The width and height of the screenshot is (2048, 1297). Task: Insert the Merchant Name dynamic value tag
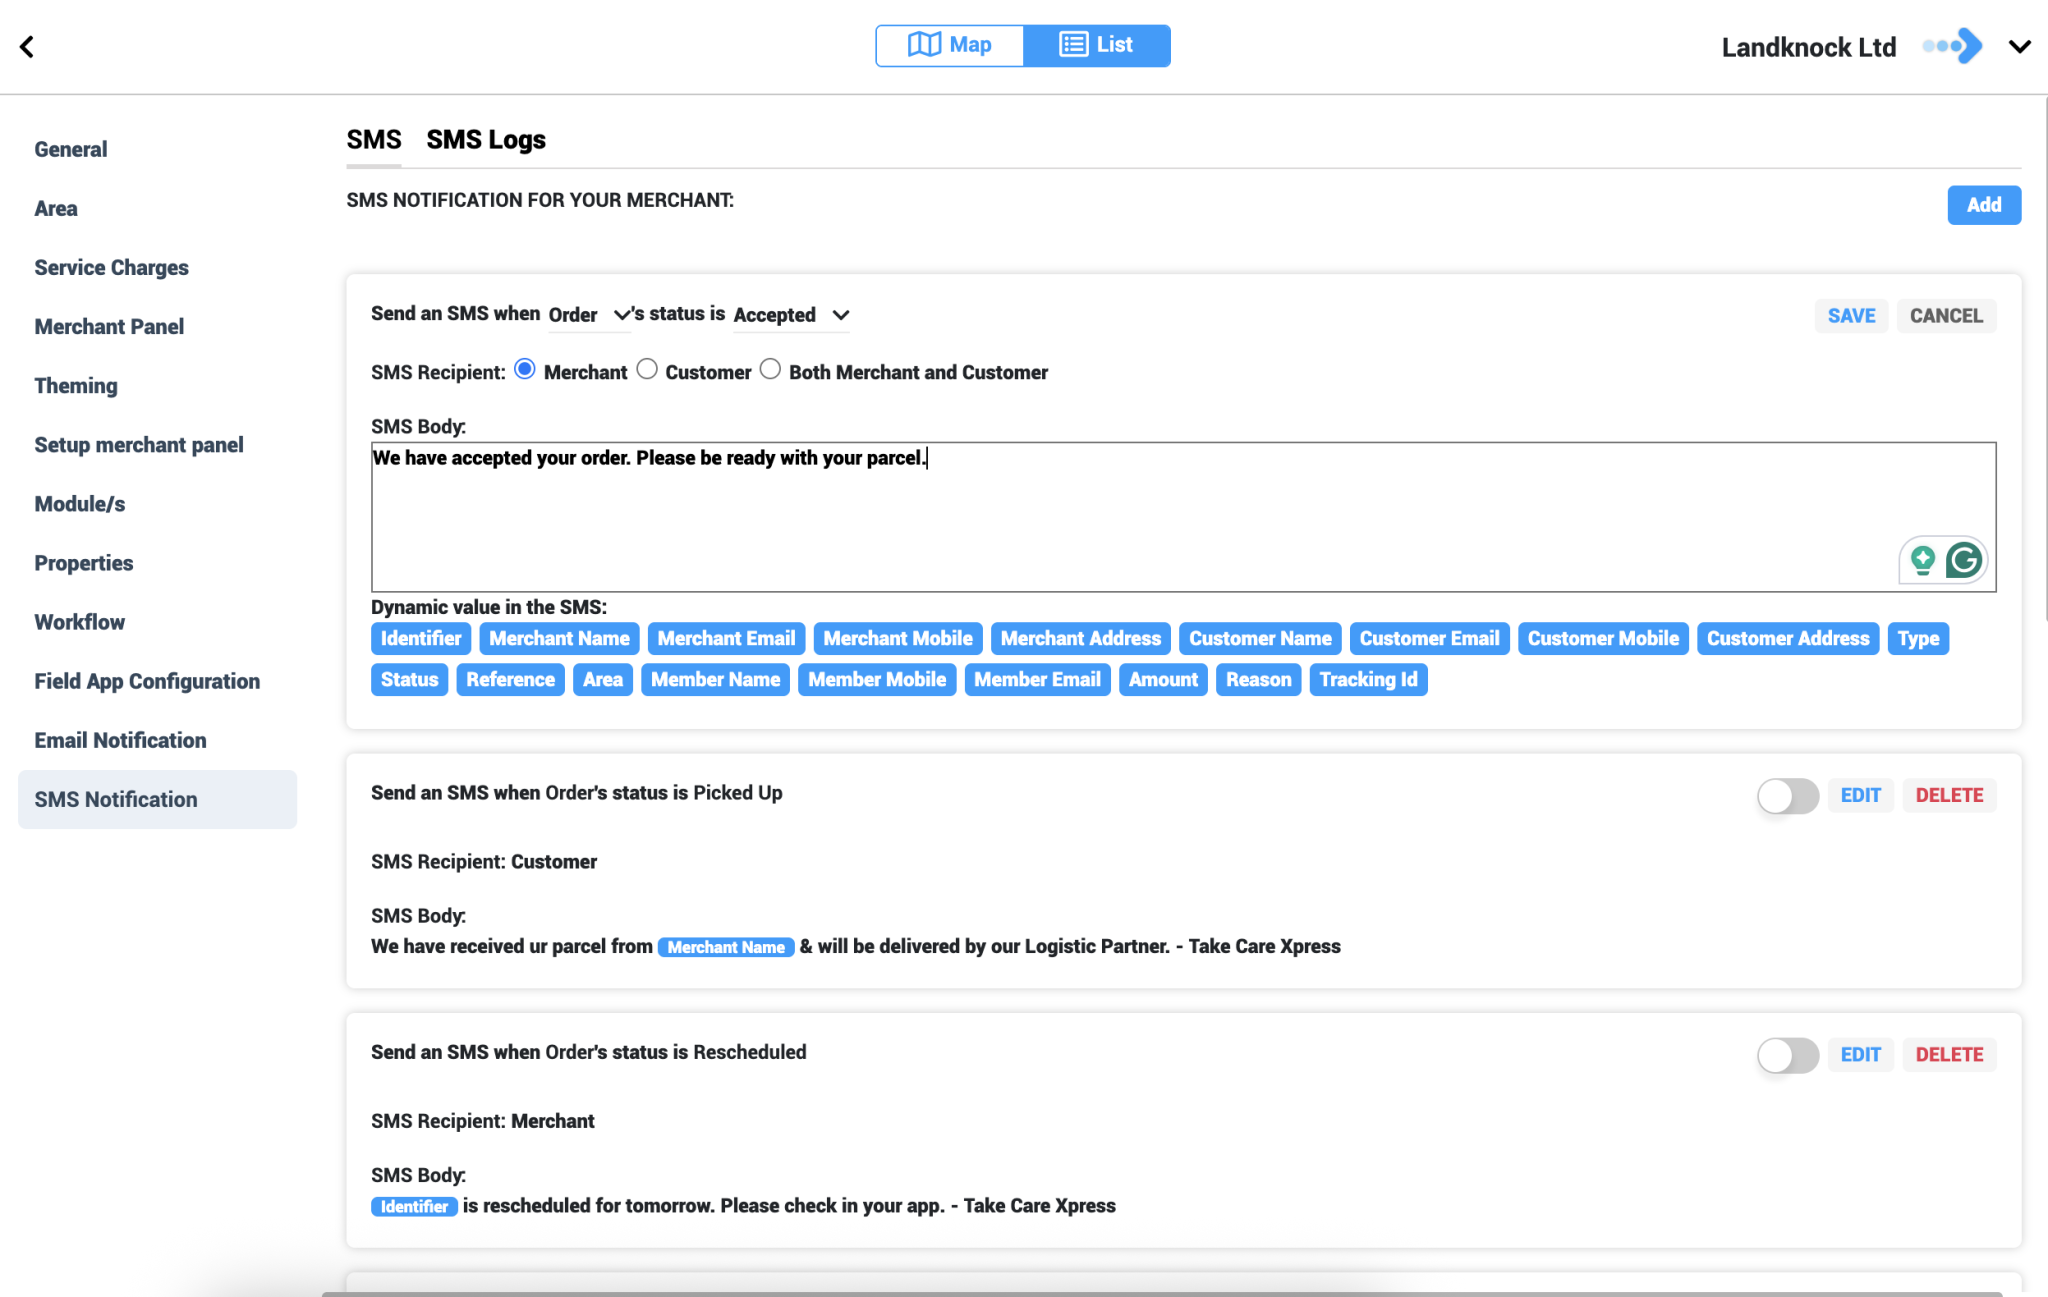(559, 638)
